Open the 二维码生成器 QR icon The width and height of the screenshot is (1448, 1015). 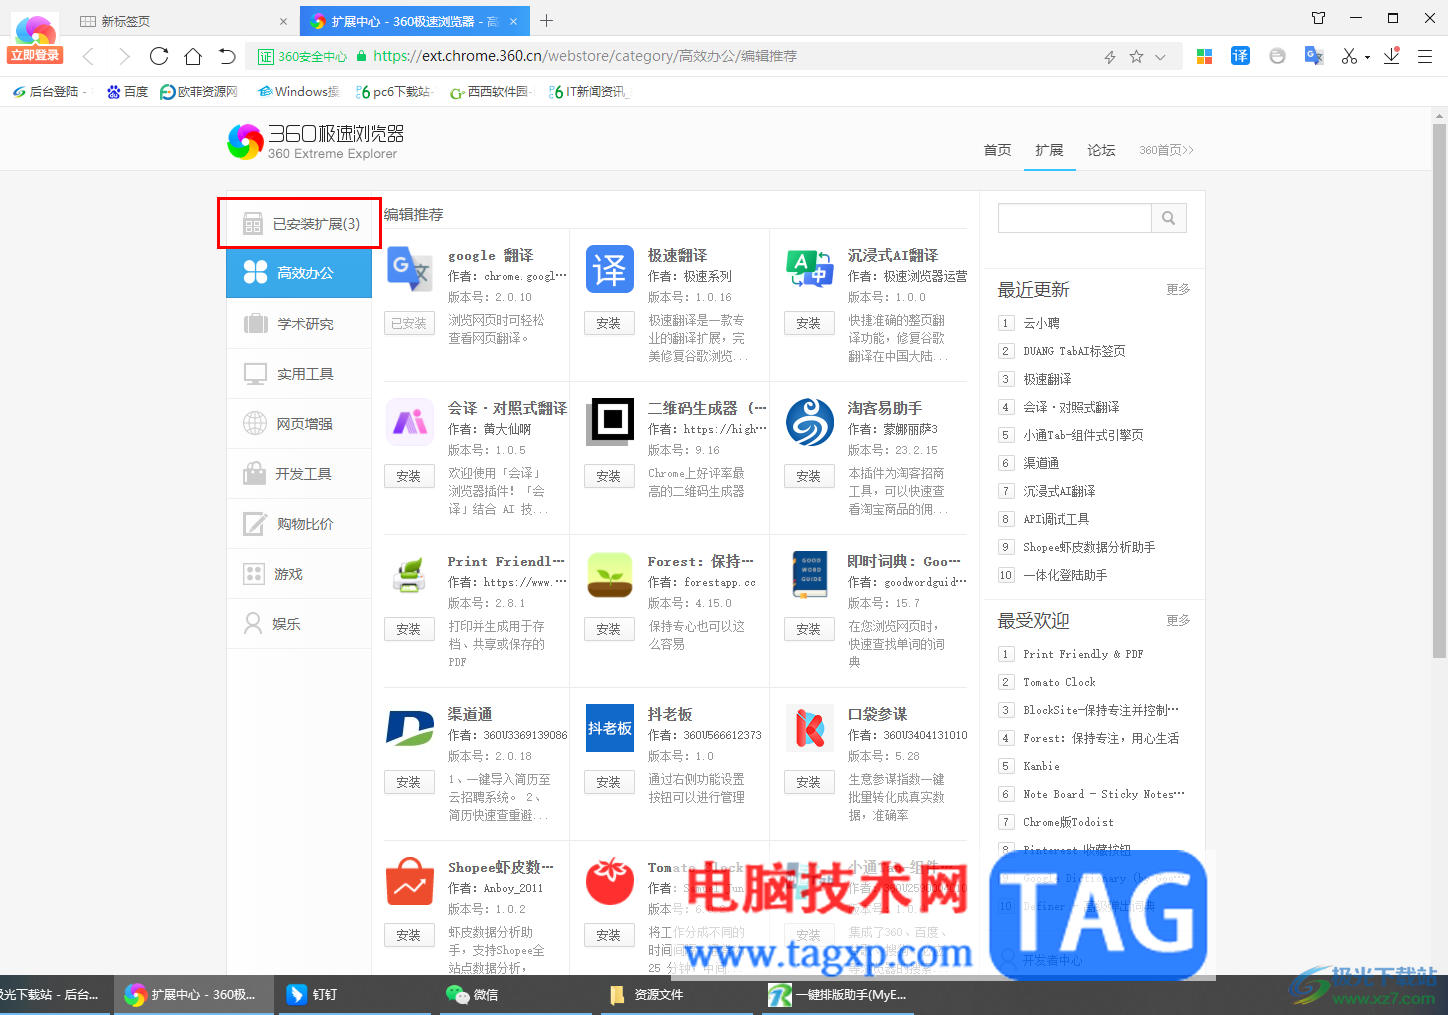tap(609, 422)
